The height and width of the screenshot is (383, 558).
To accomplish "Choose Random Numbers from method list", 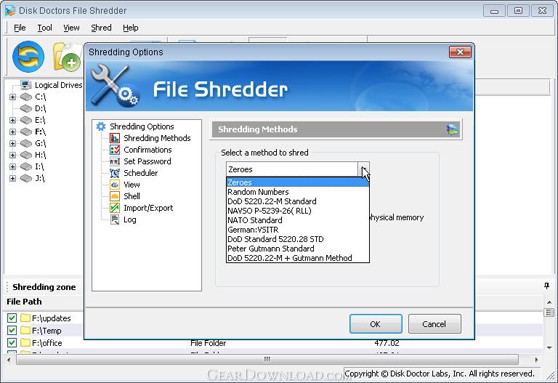I will (298, 192).
